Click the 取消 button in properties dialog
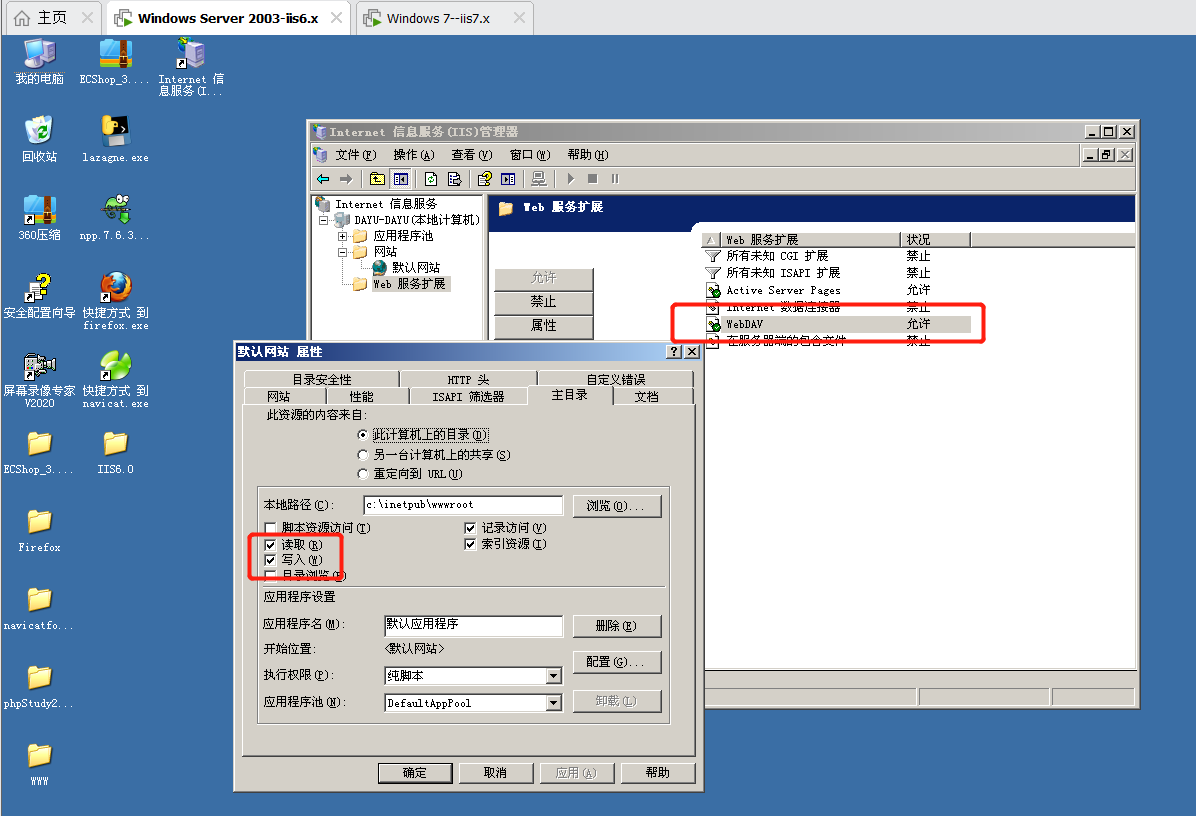The width and height of the screenshot is (1196, 816). (495, 773)
